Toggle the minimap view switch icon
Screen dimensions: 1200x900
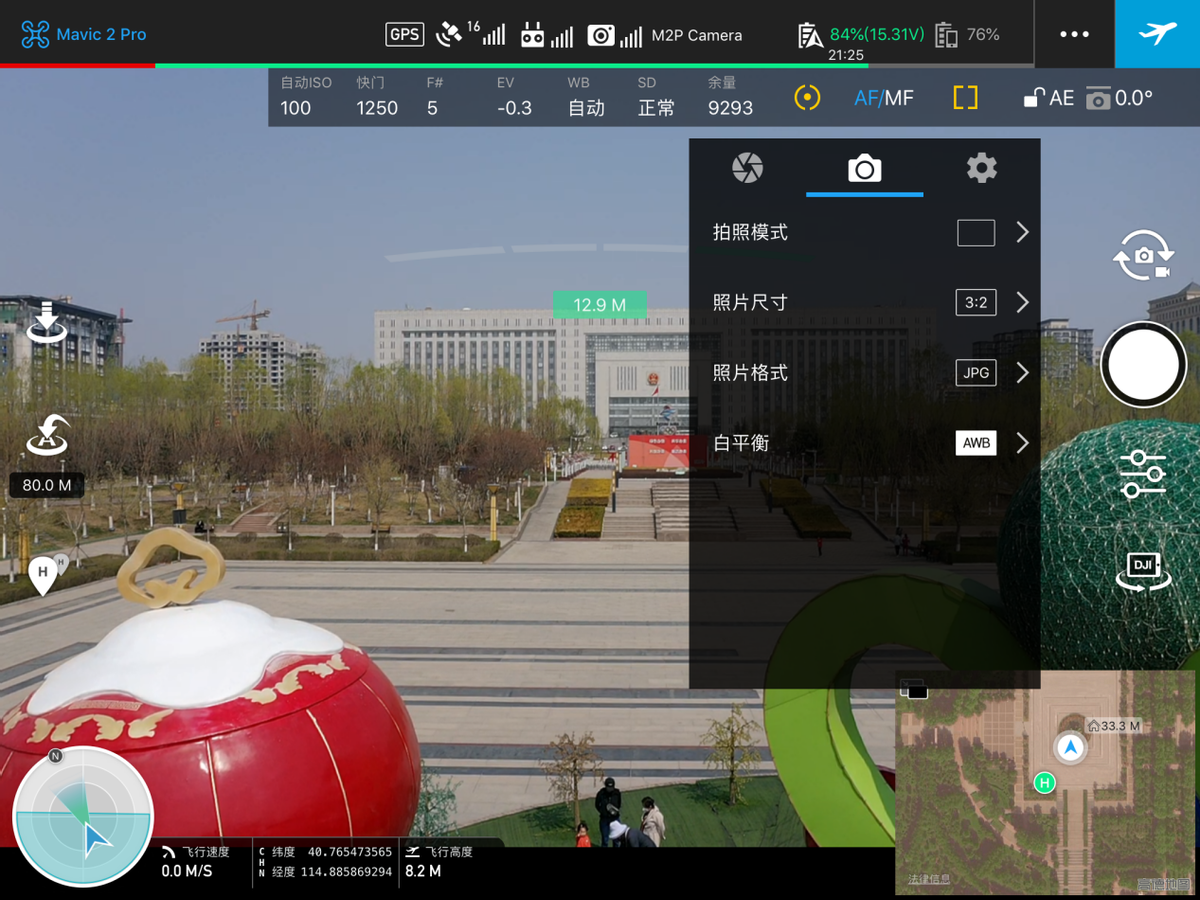pyautogui.click(x=914, y=689)
